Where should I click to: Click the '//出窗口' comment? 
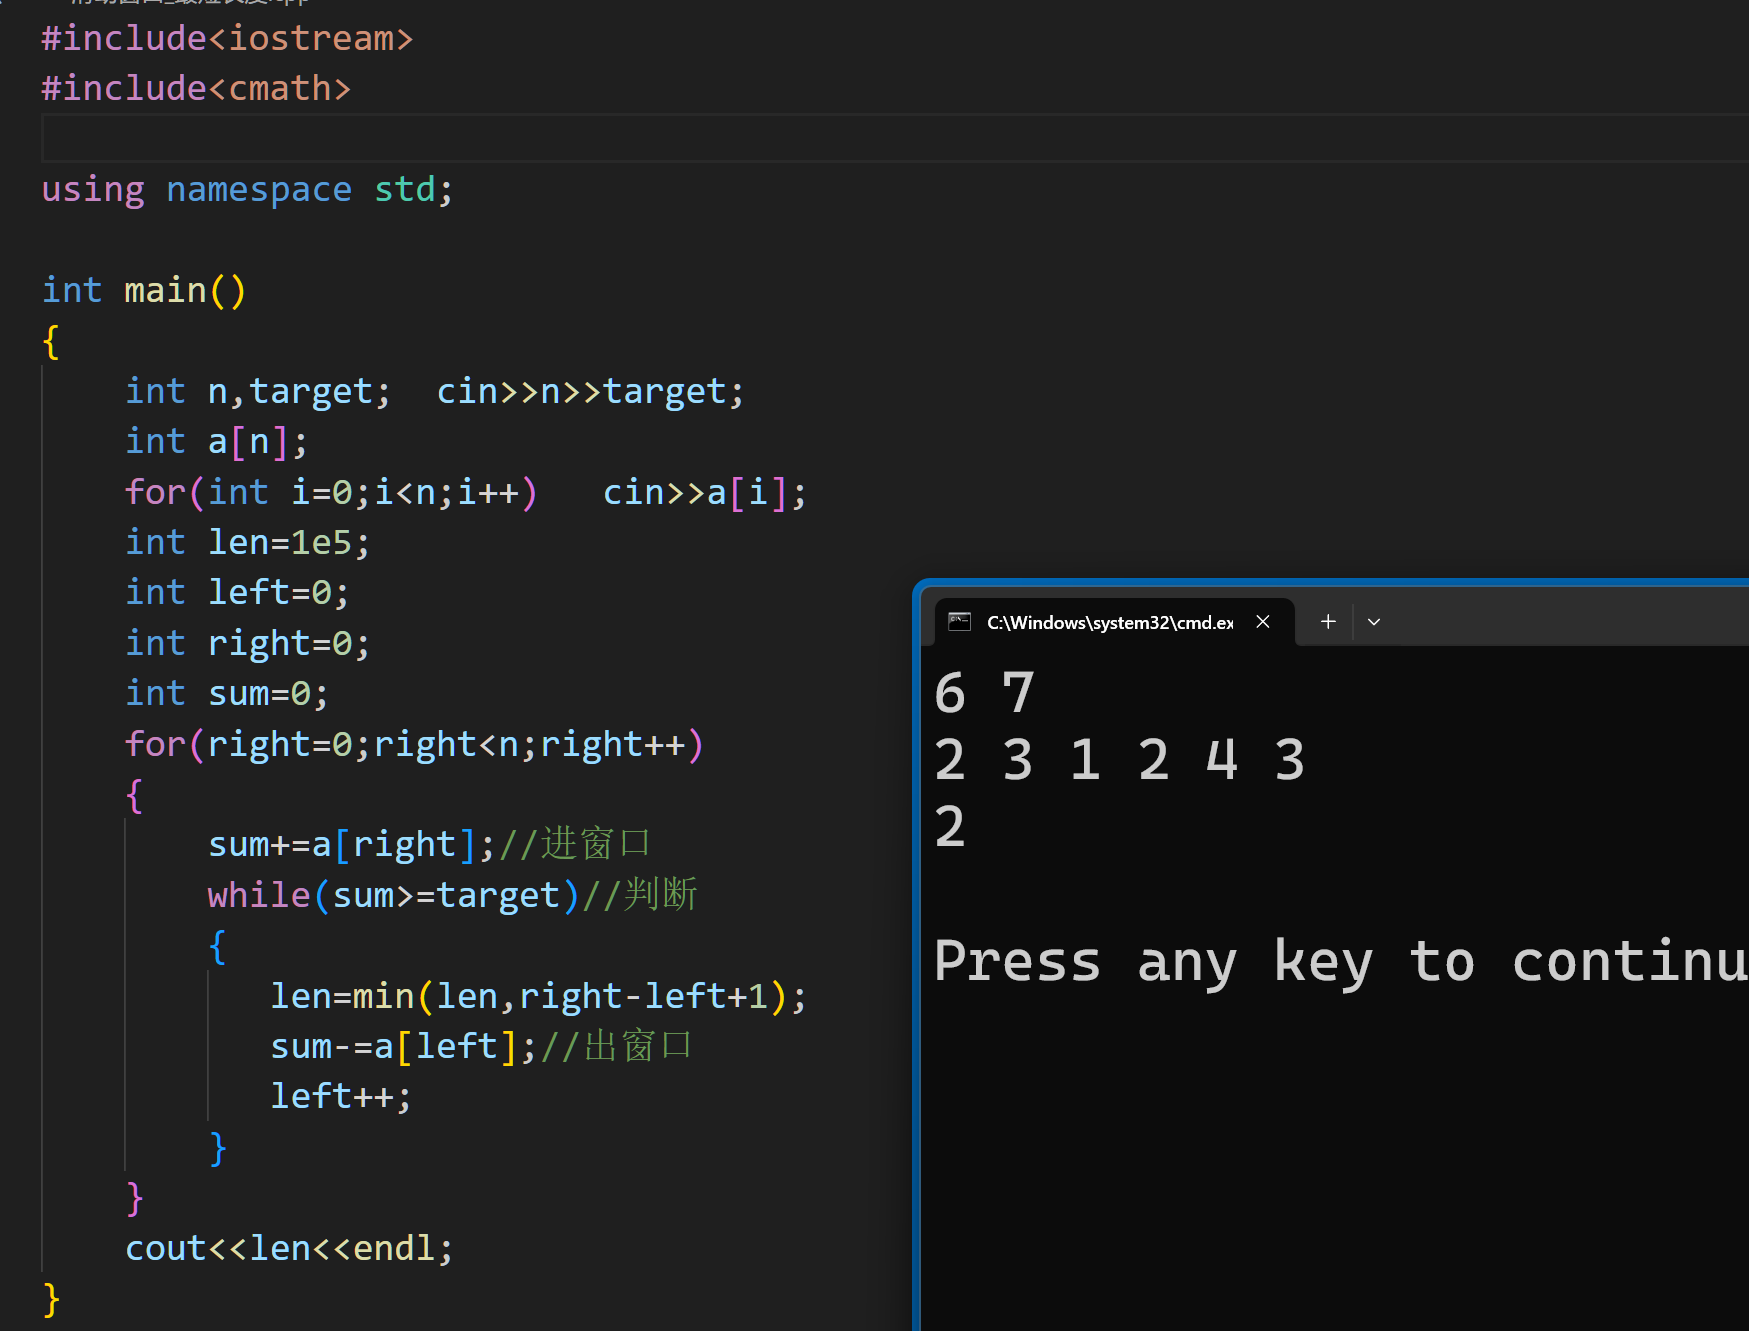[616, 1046]
